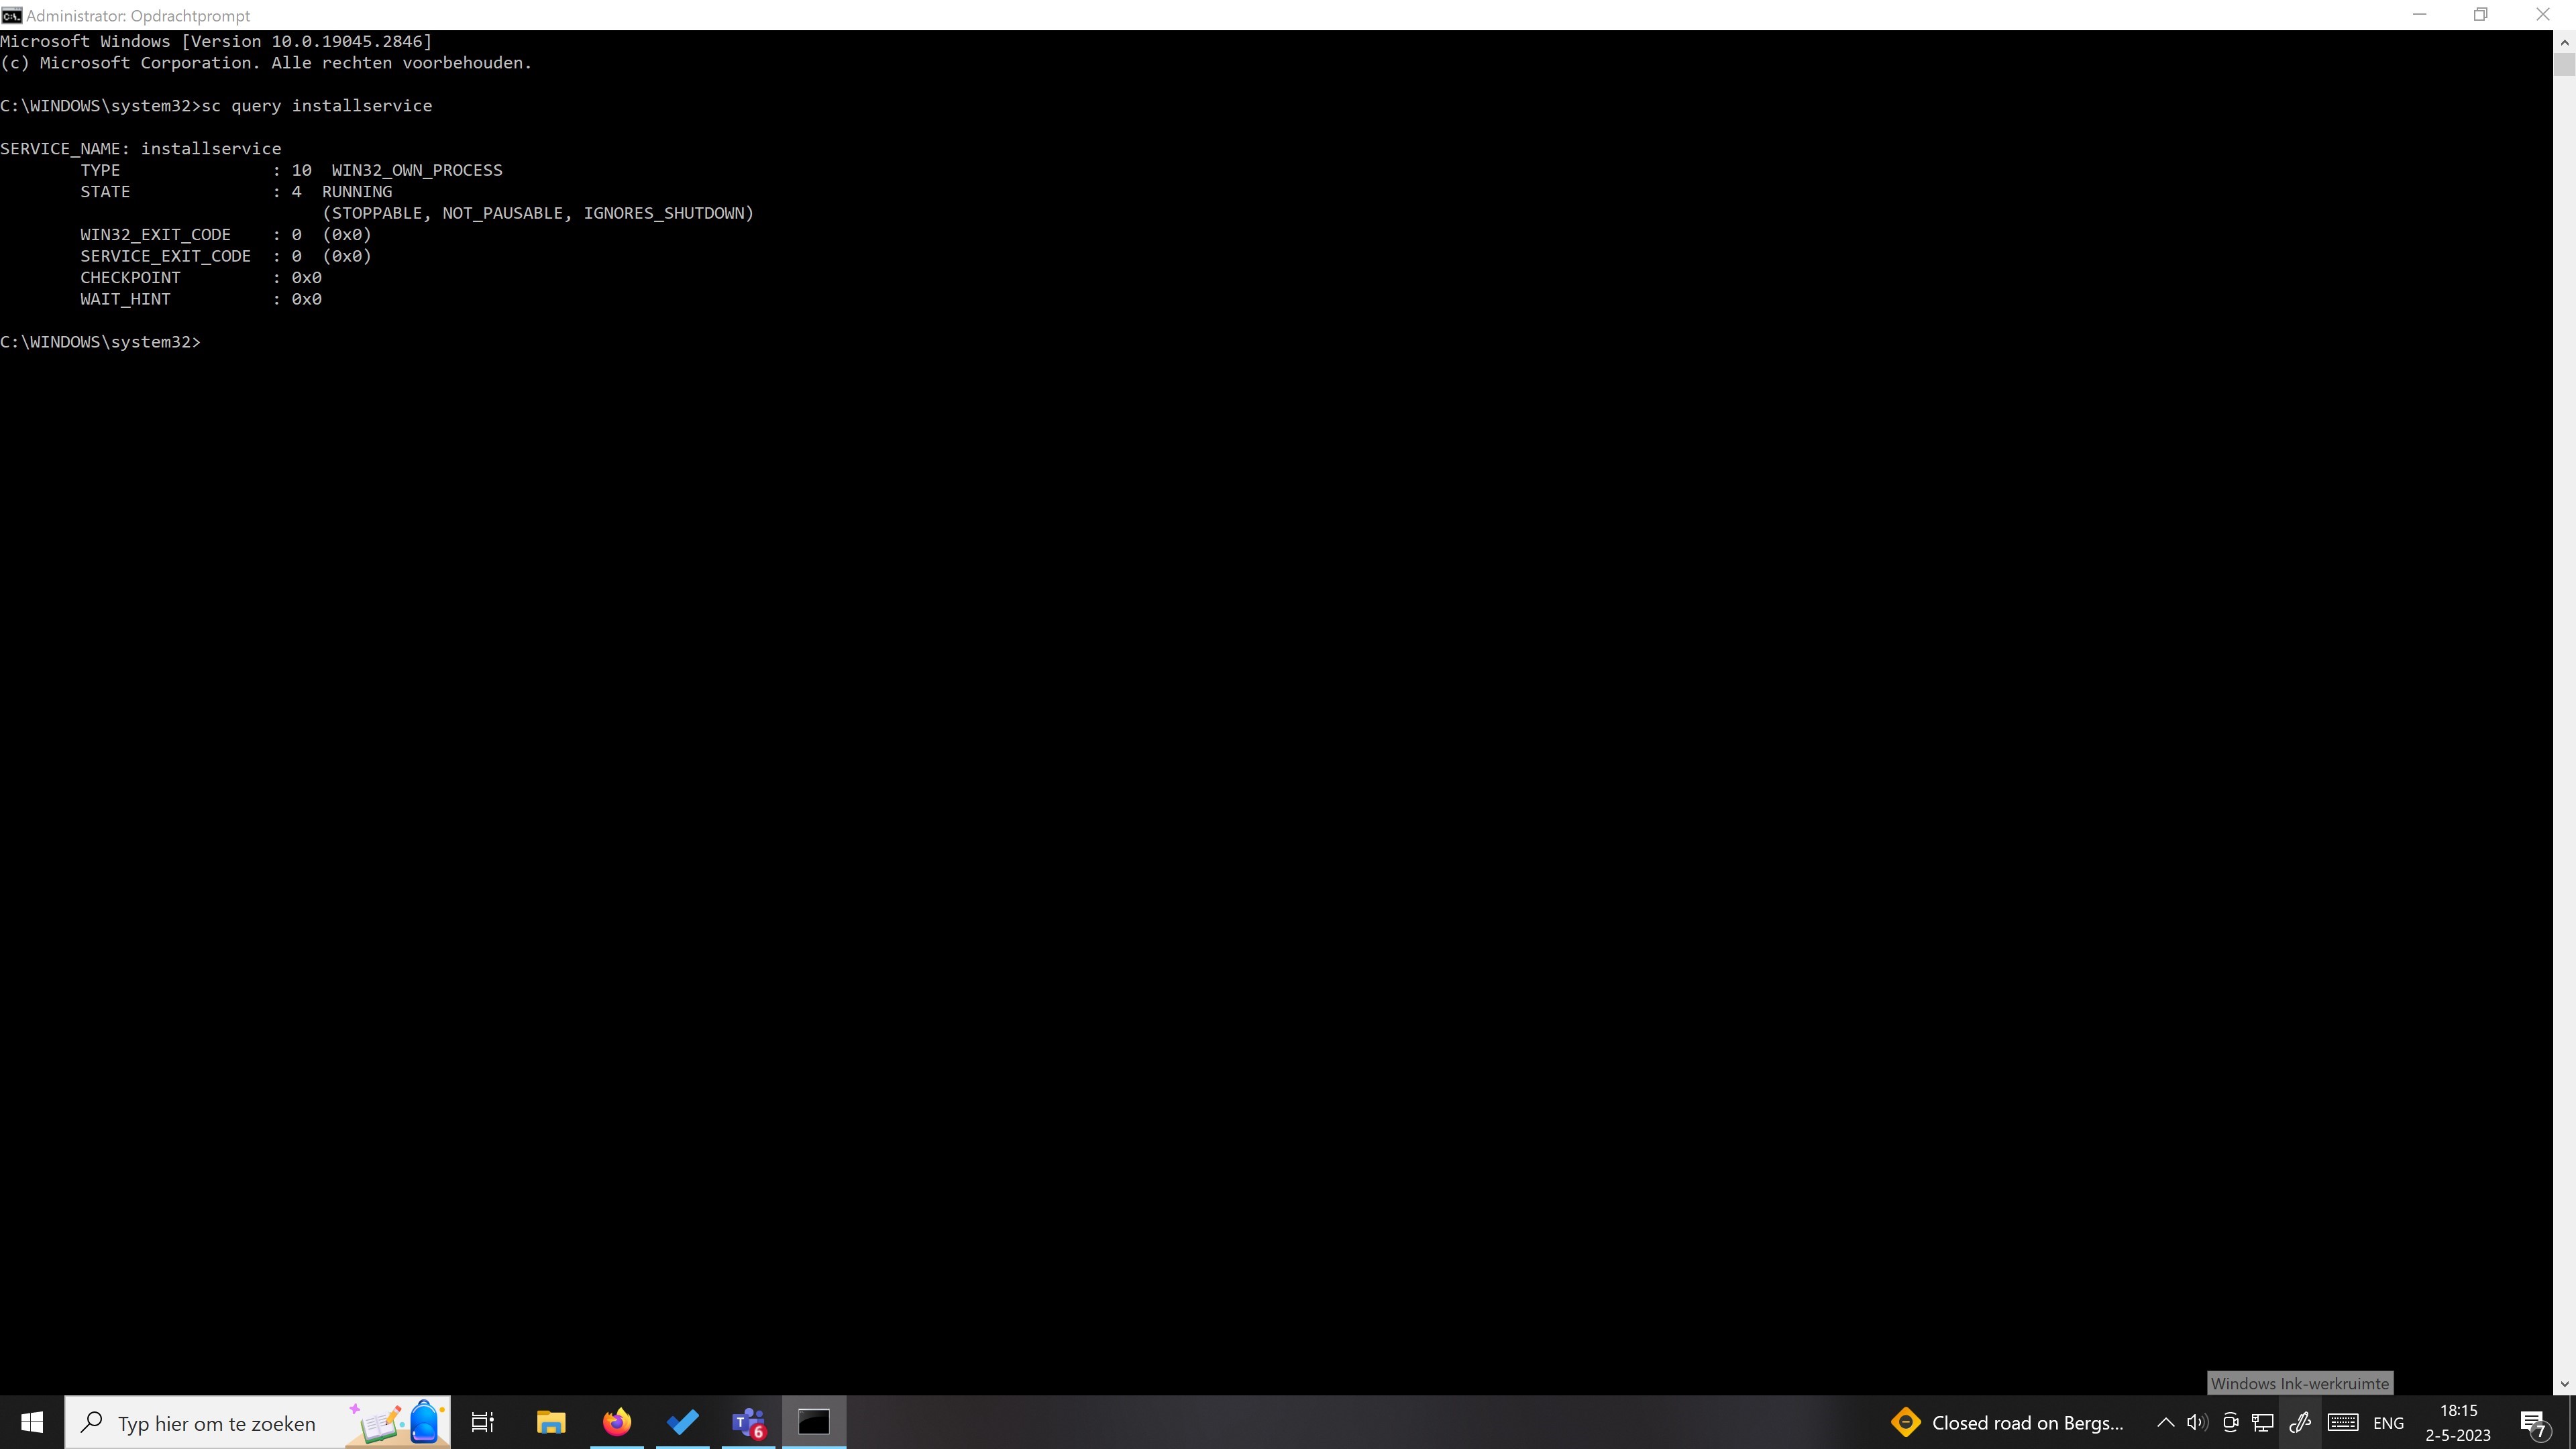The image size is (2576, 1449).
Task: Open Task View from the taskbar
Action: pyautogui.click(x=483, y=1422)
